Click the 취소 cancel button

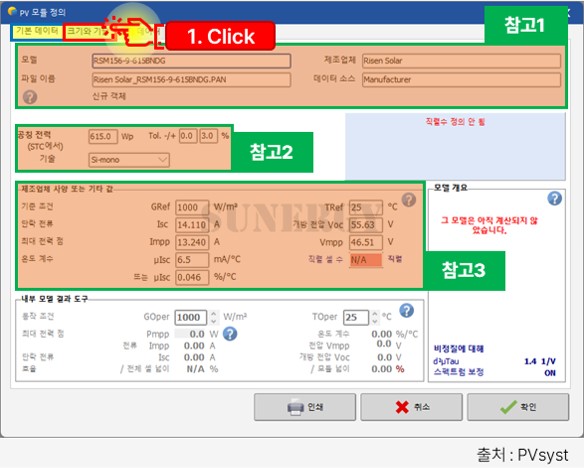pos(412,407)
